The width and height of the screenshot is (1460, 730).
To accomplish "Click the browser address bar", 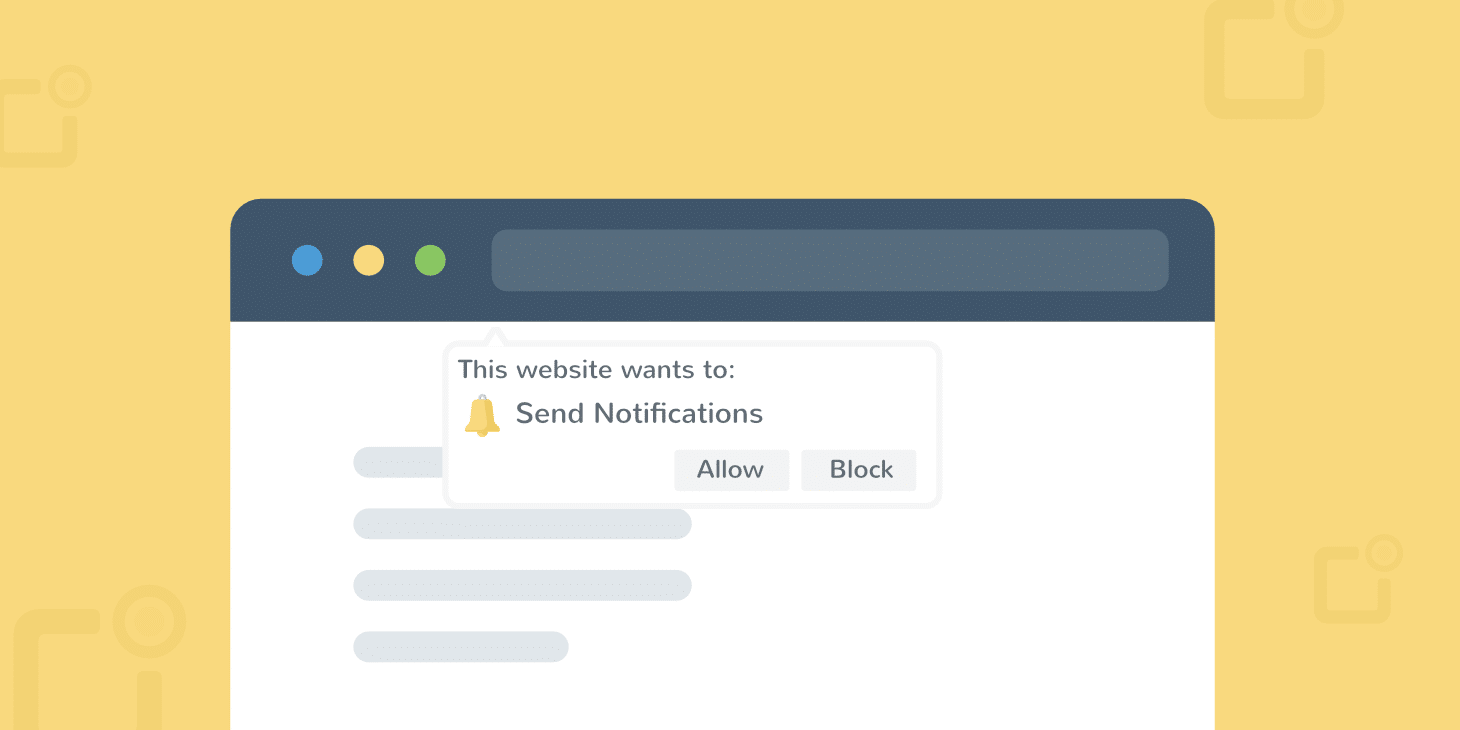I will coord(829,261).
